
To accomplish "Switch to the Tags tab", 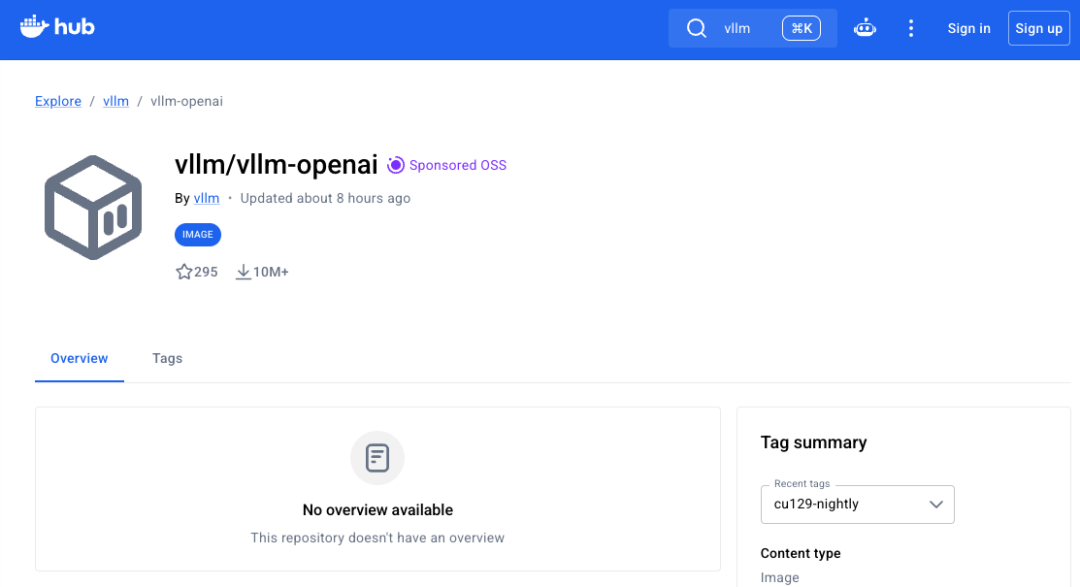I will [167, 358].
